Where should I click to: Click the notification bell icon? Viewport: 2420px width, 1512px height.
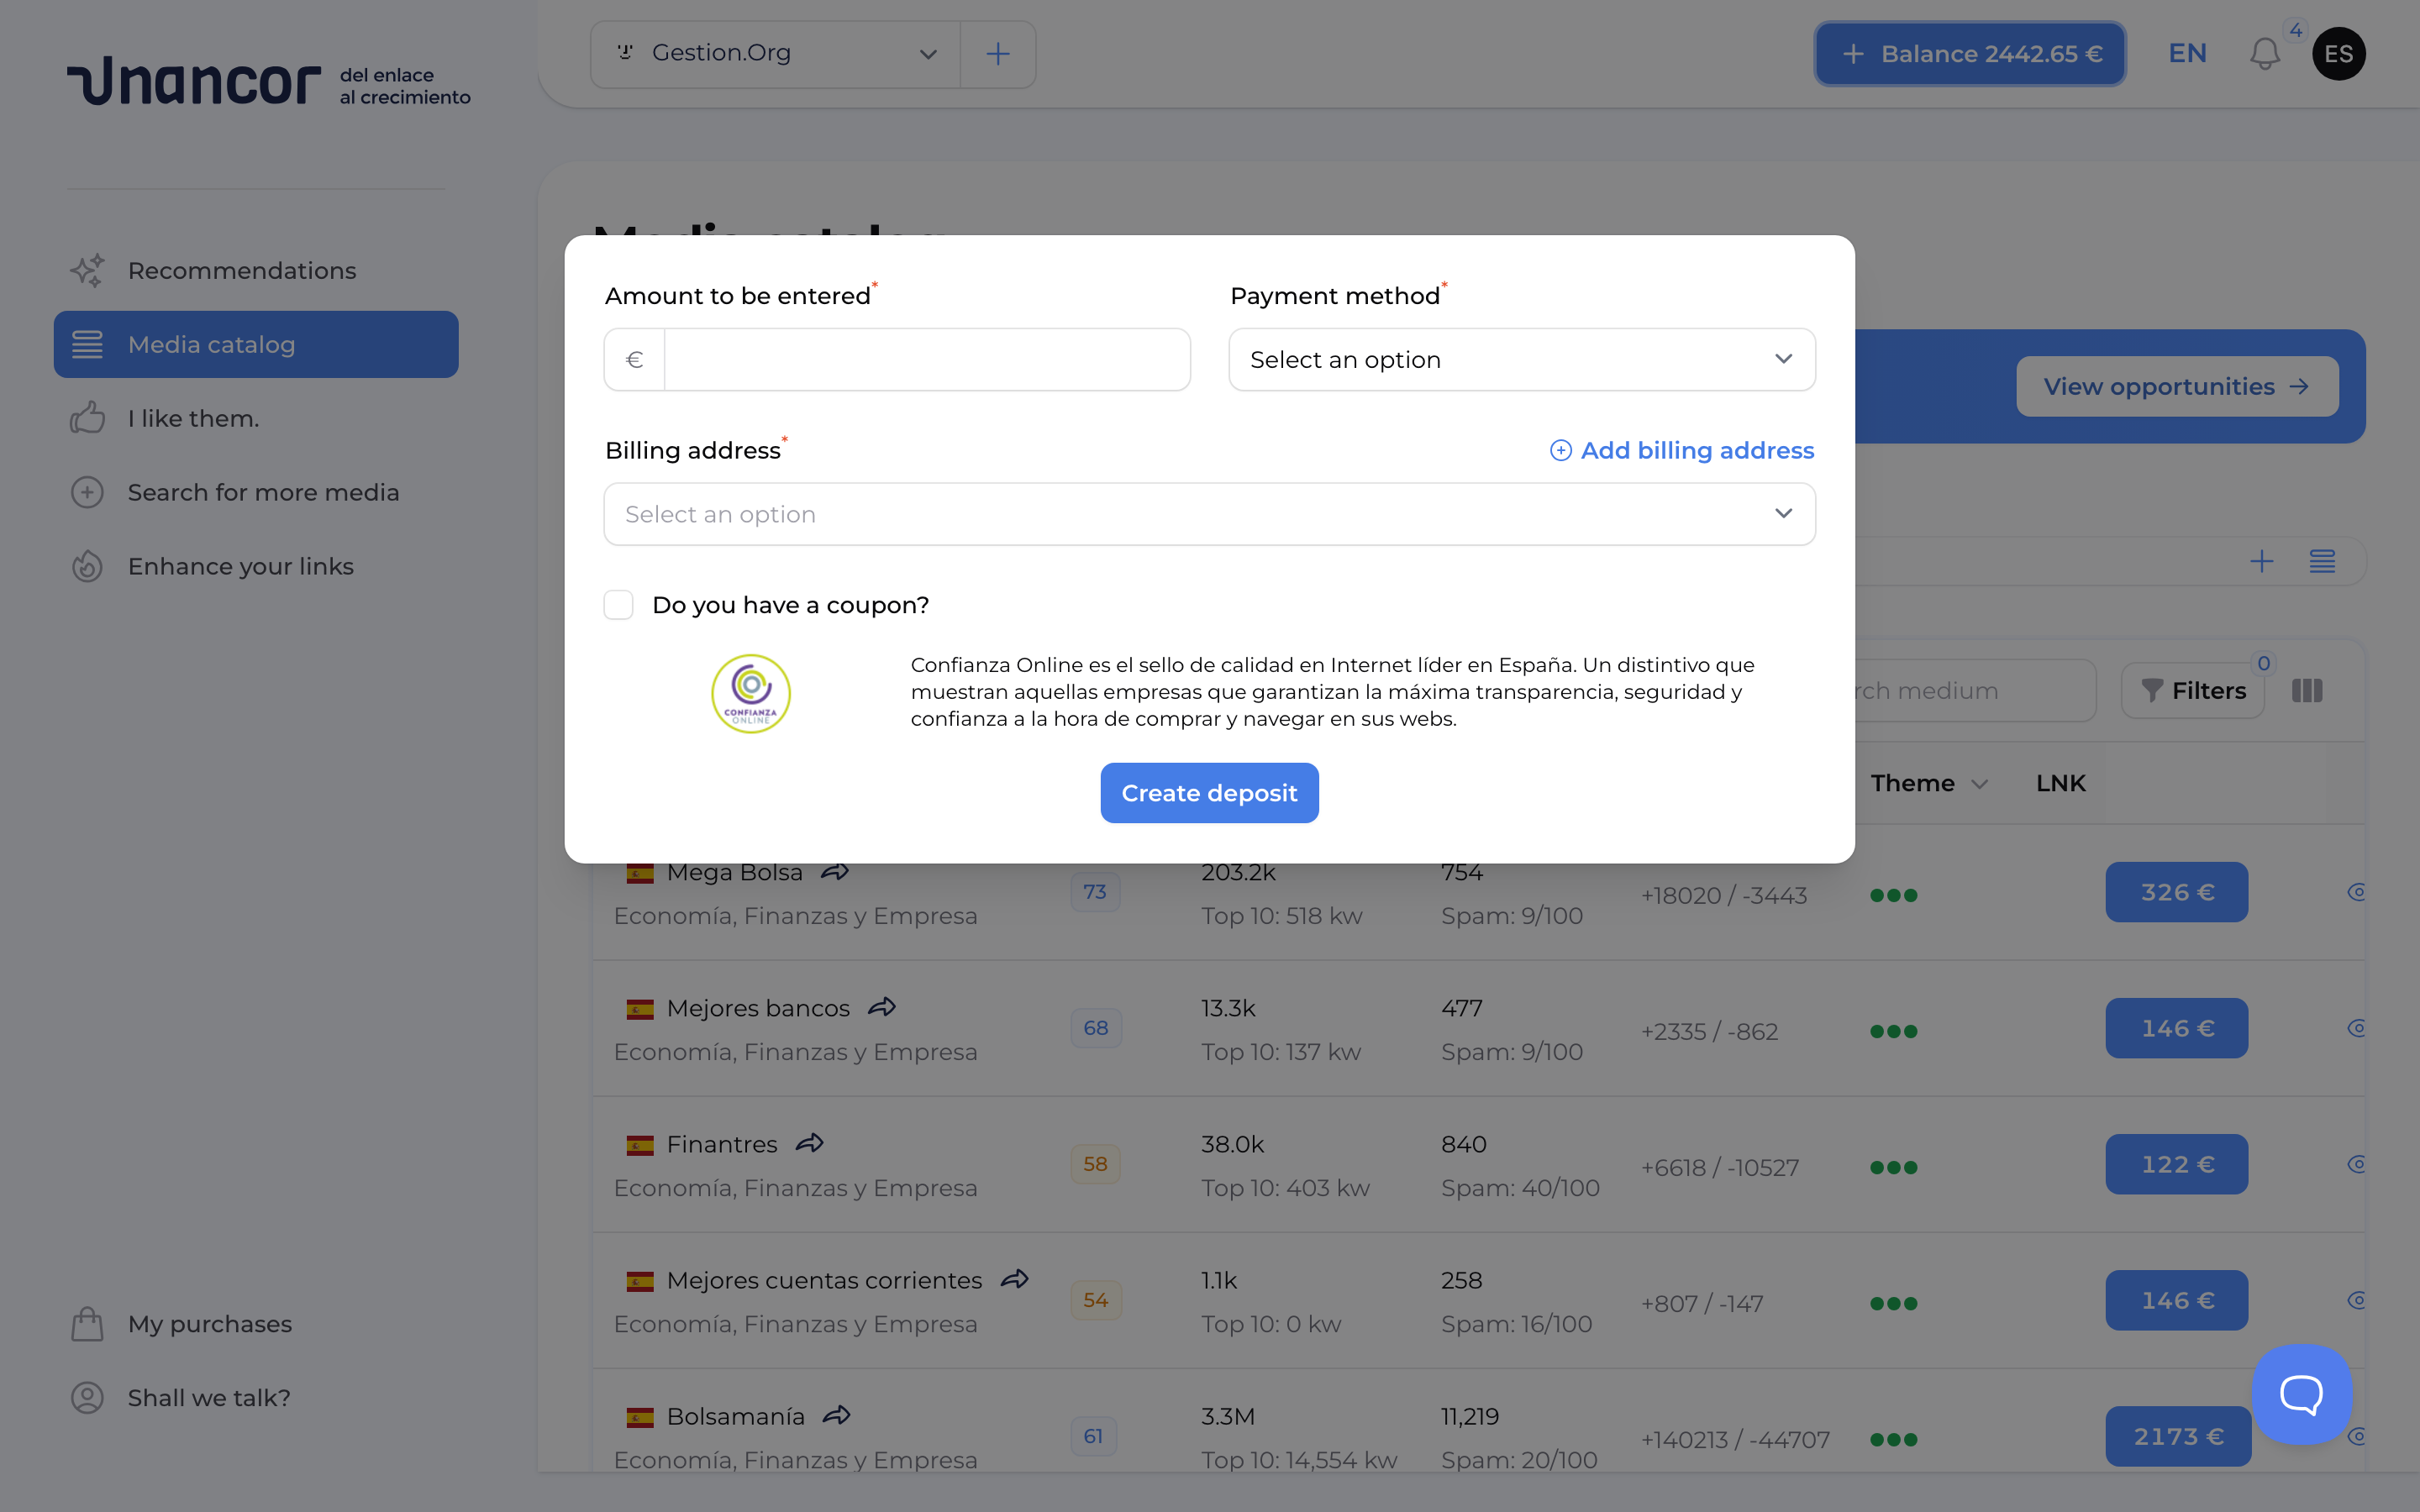tap(2262, 54)
